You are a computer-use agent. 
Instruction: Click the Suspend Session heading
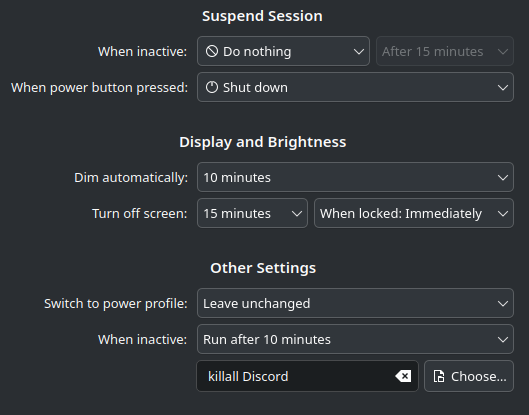point(262,16)
